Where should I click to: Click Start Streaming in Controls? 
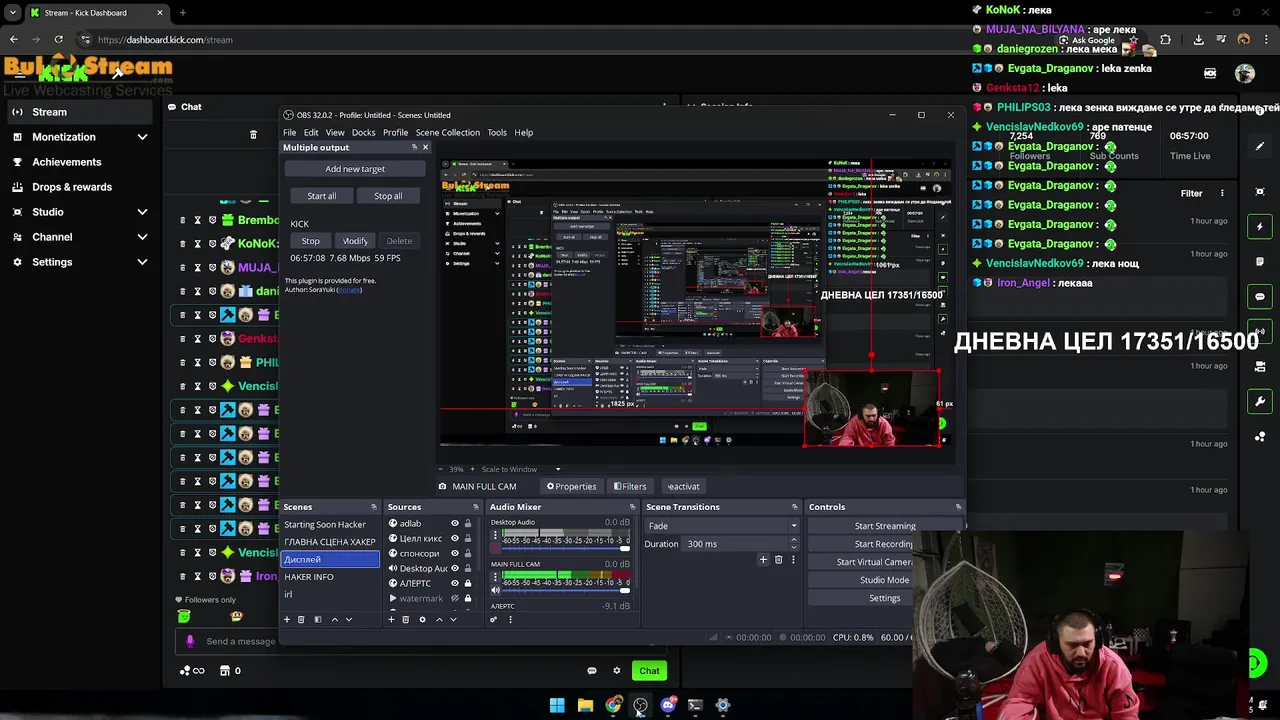[x=884, y=526]
